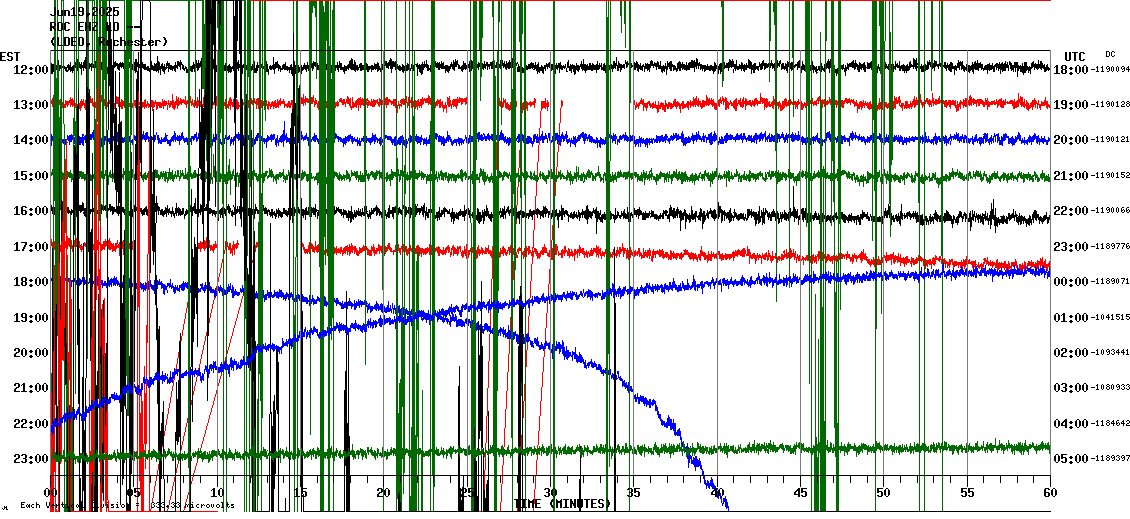Click the DC value -1190152

click(x=1109, y=176)
